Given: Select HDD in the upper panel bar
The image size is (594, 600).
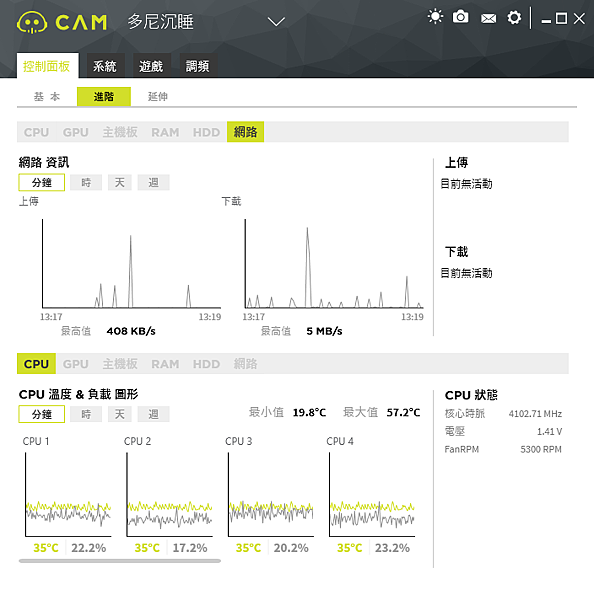Looking at the screenshot, I should click(x=206, y=132).
